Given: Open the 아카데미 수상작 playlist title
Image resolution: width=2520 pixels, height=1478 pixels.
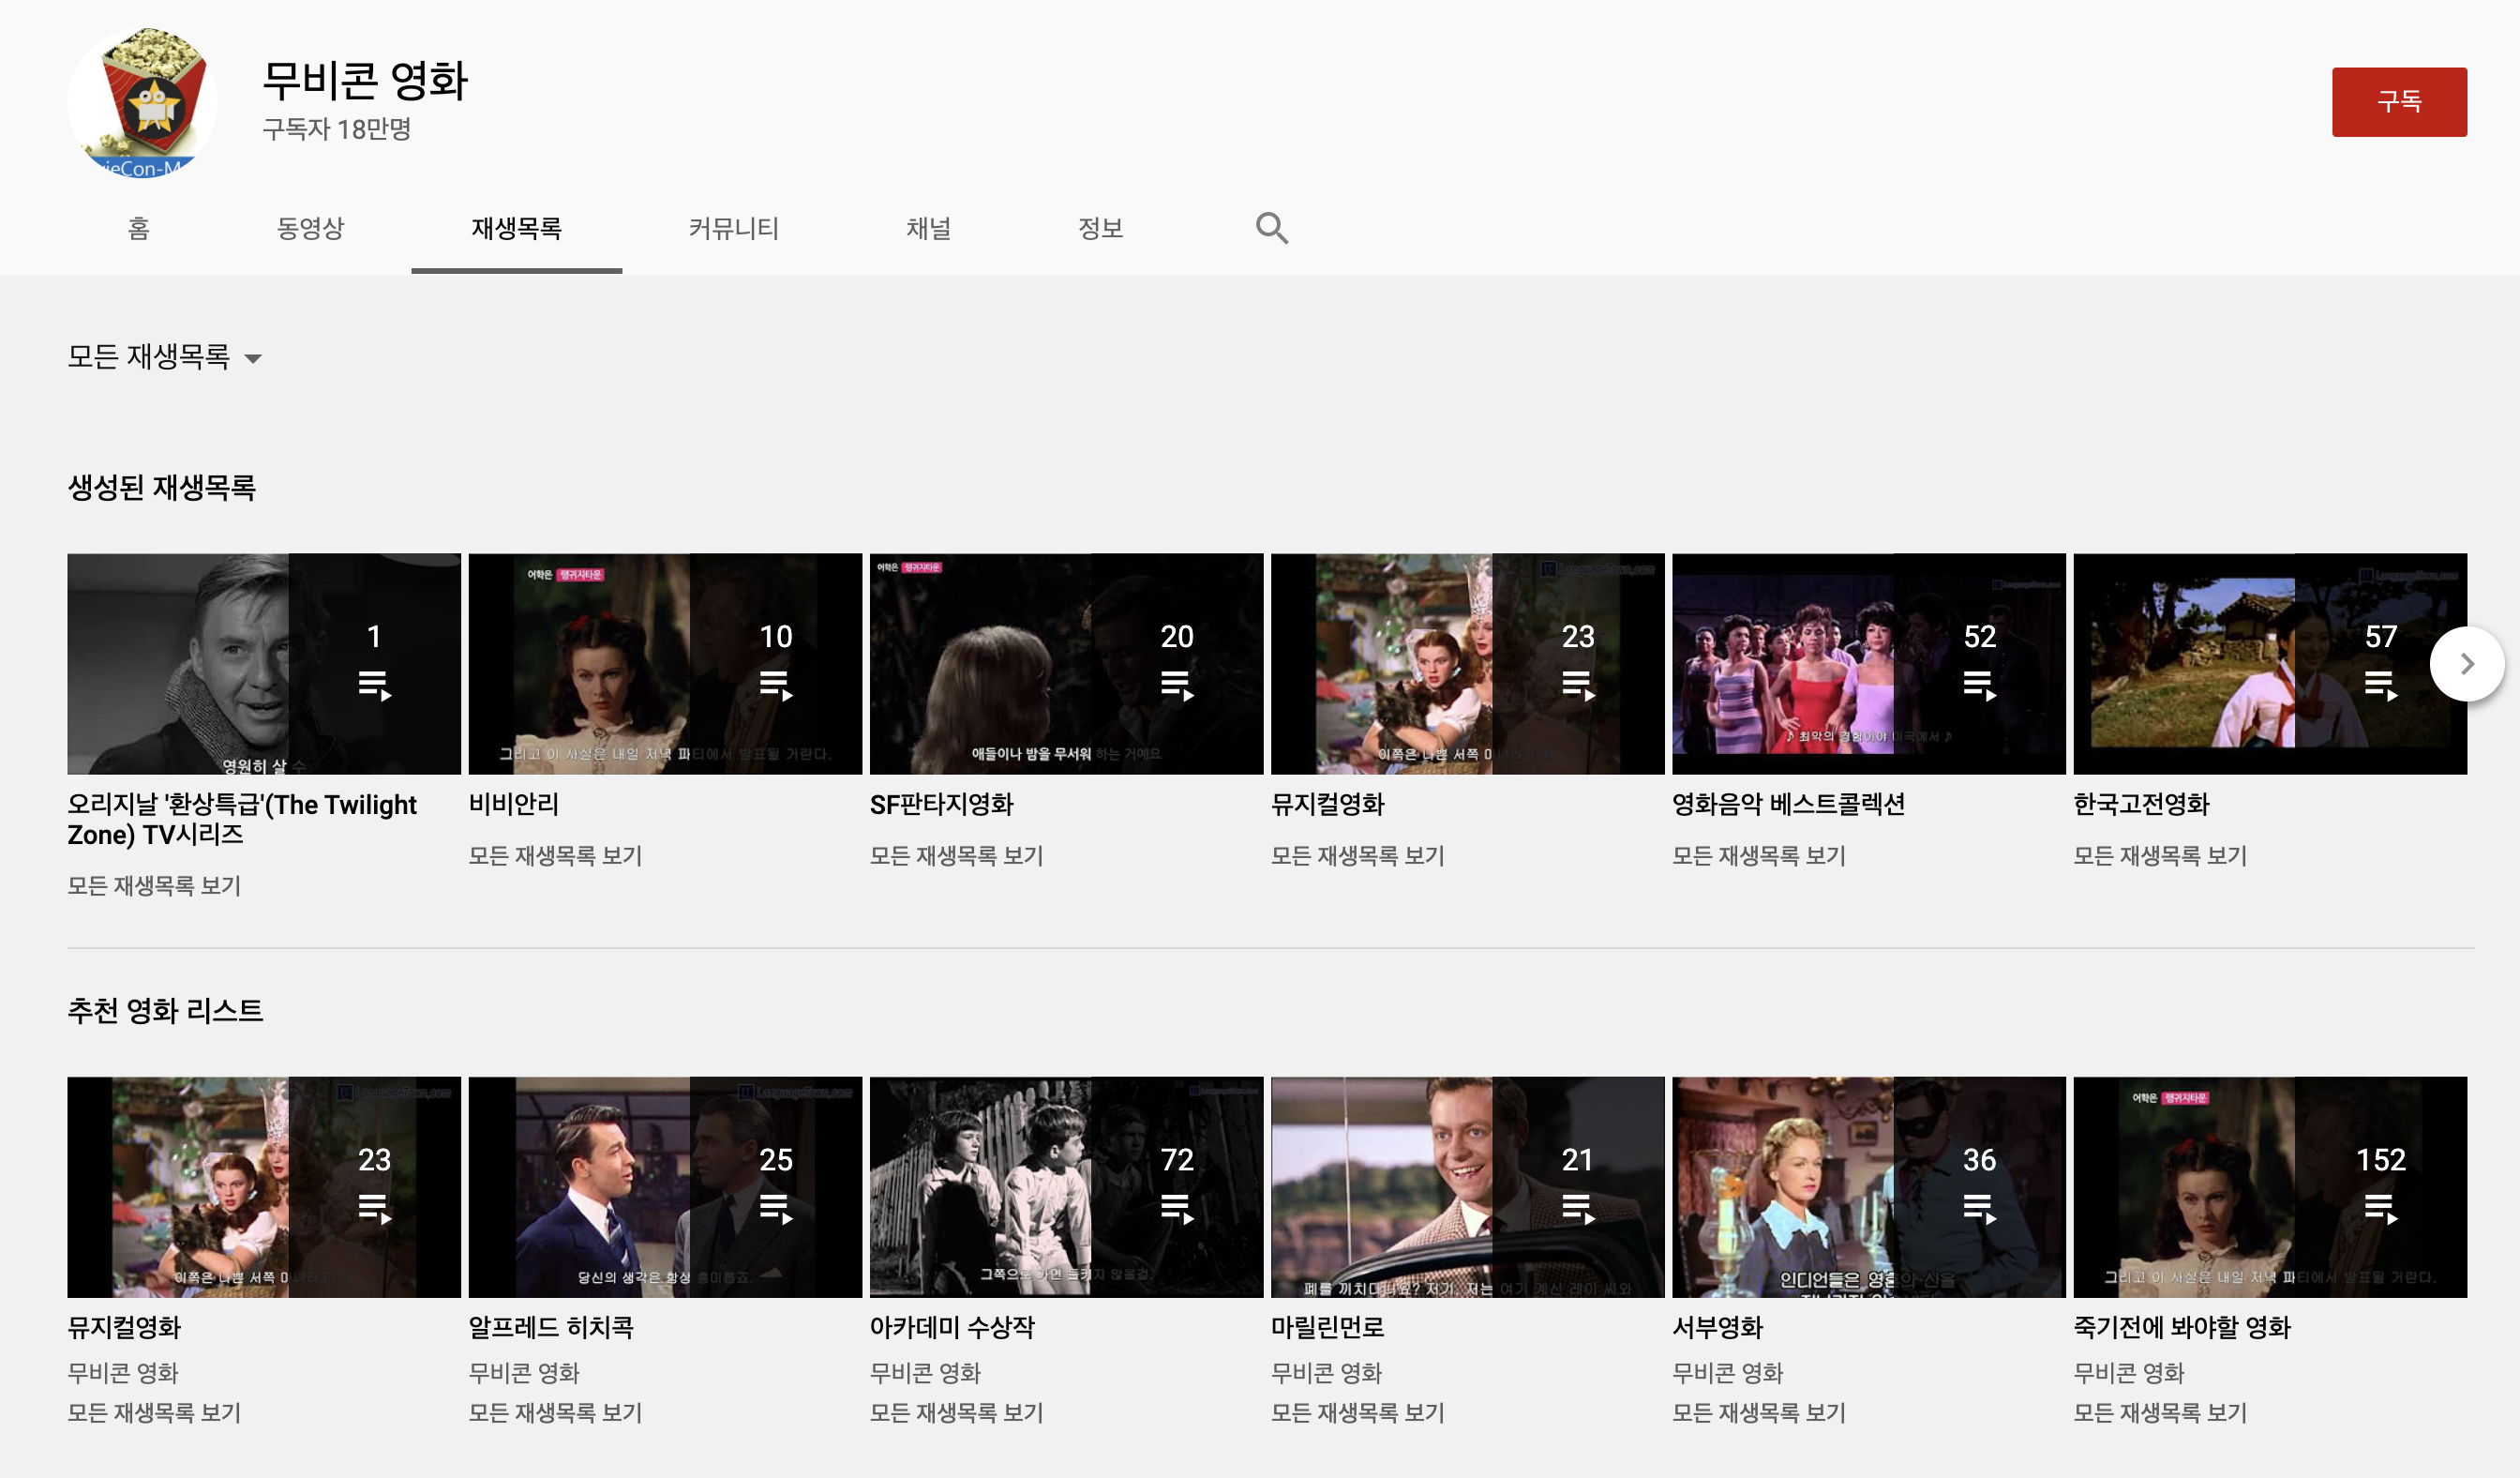Looking at the screenshot, I should pos(952,1327).
